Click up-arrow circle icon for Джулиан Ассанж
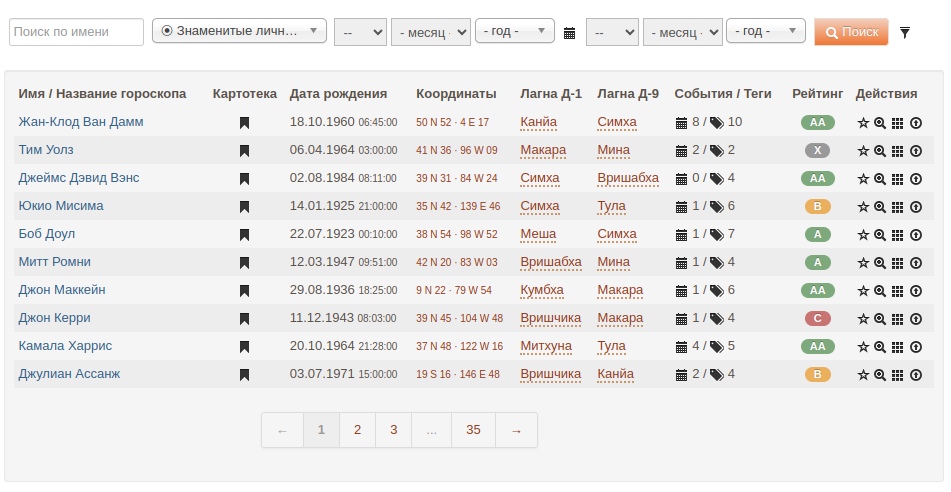 point(916,374)
